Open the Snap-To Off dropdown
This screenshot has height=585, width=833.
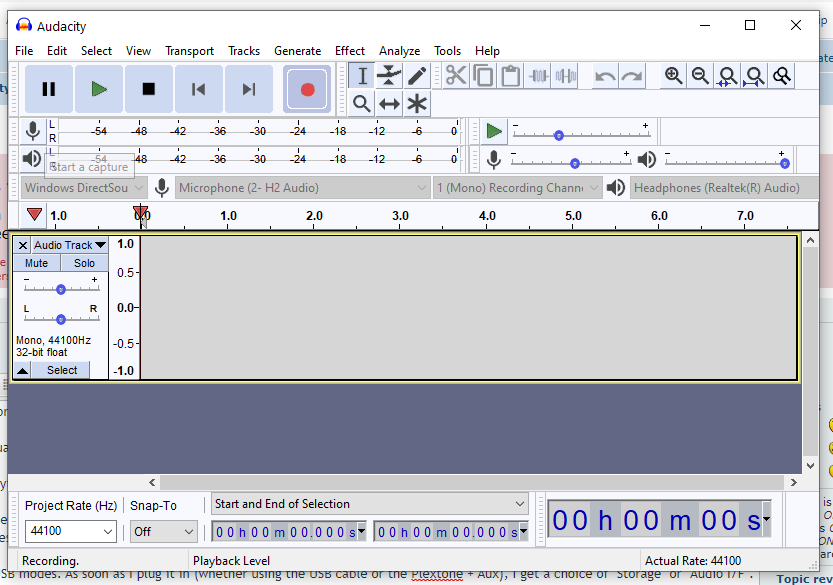(x=164, y=531)
